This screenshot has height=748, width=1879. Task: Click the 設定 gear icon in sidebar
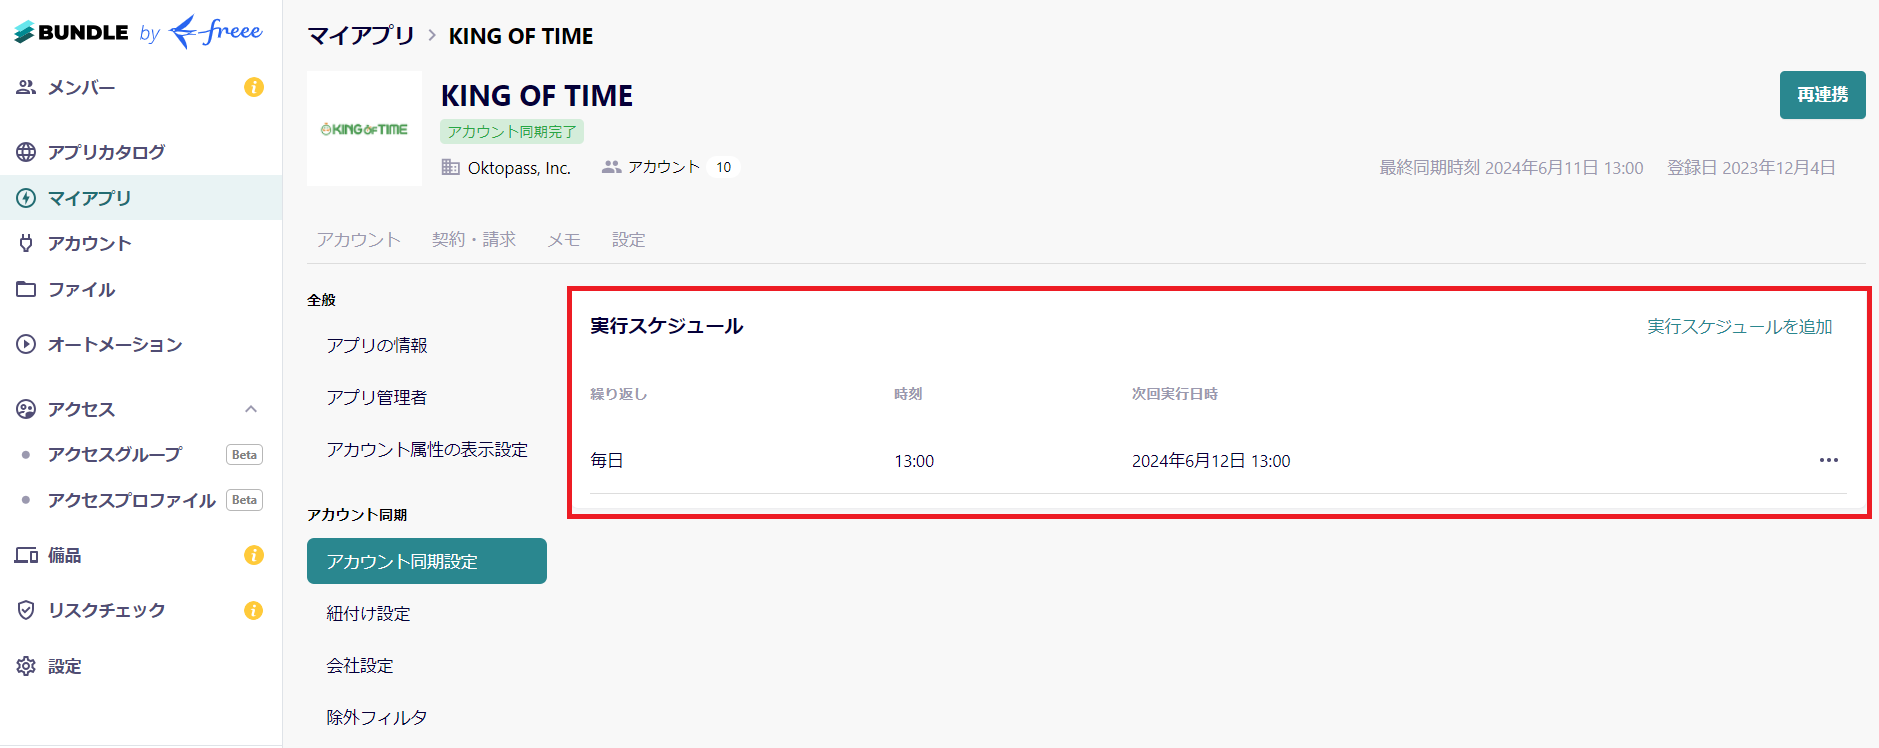(x=26, y=666)
